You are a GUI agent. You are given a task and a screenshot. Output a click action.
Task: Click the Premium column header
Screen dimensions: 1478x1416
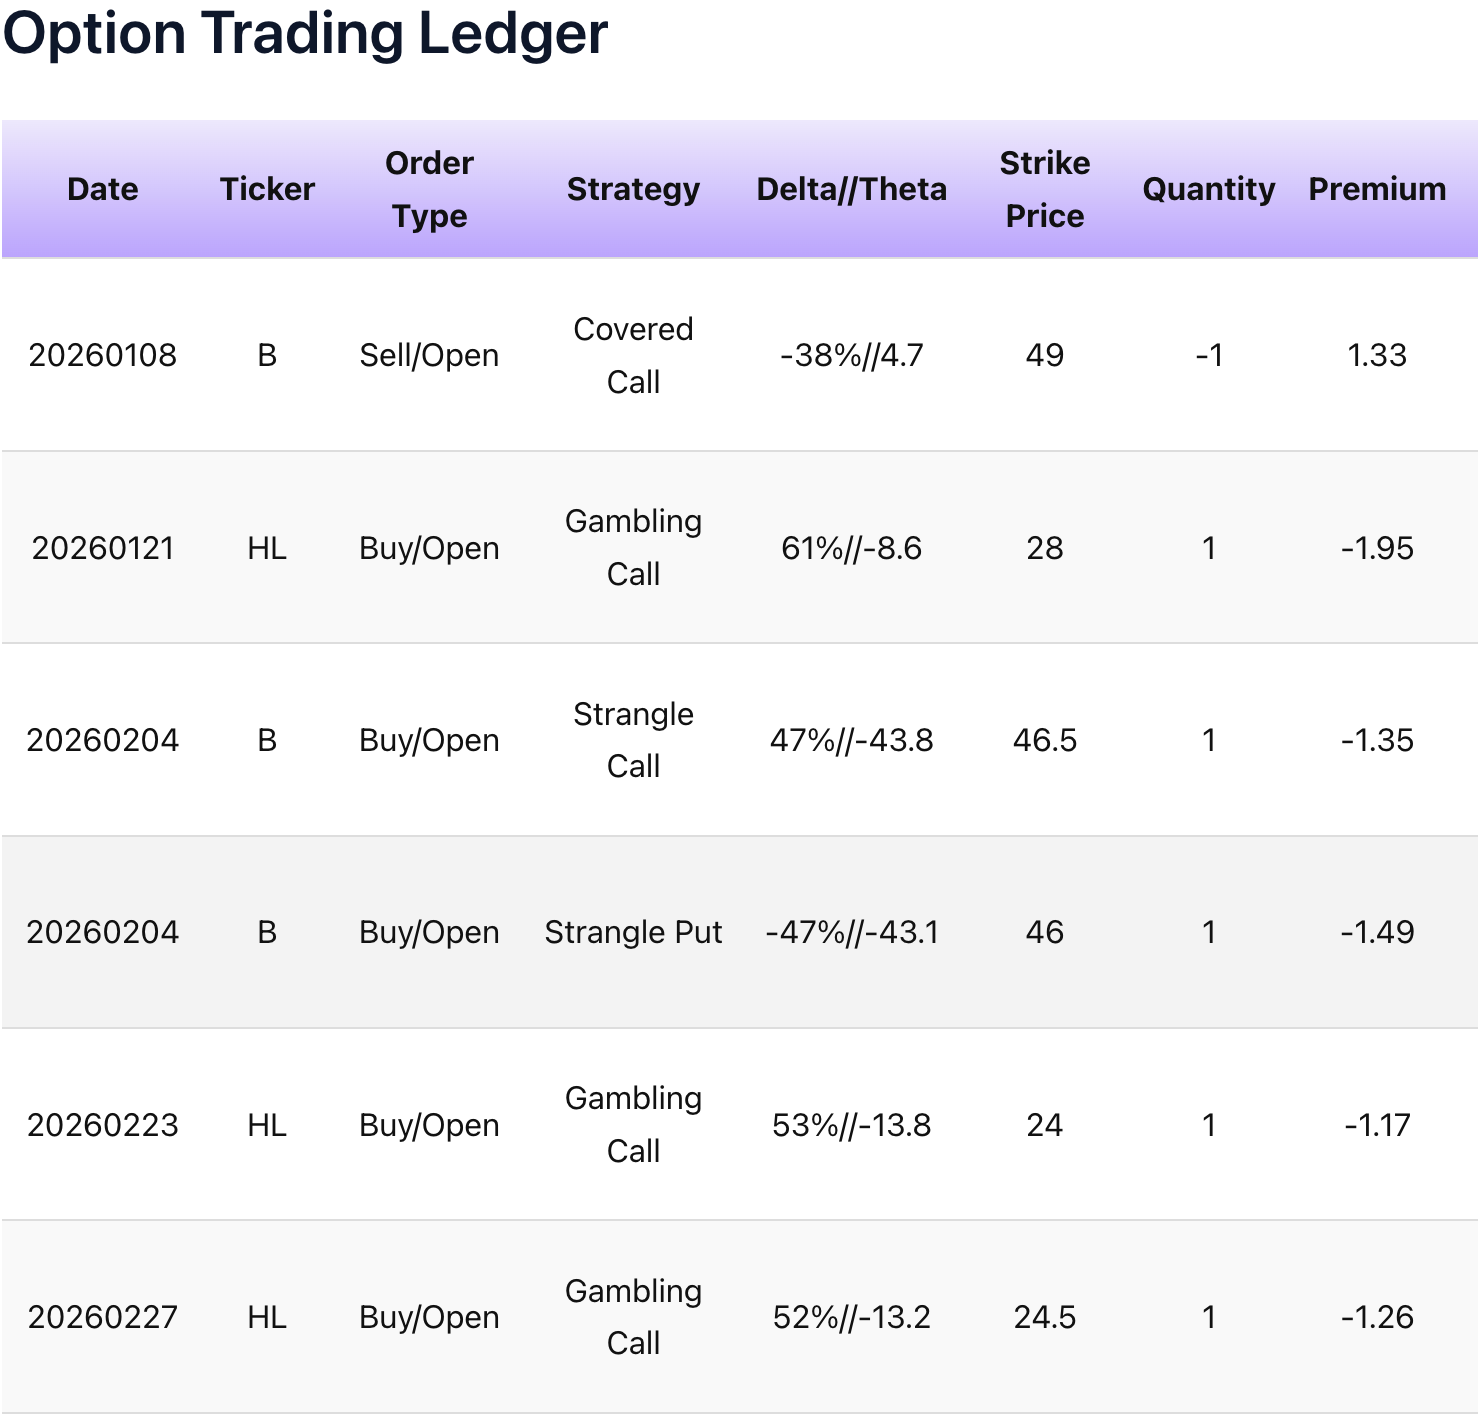(x=1377, y=189)
